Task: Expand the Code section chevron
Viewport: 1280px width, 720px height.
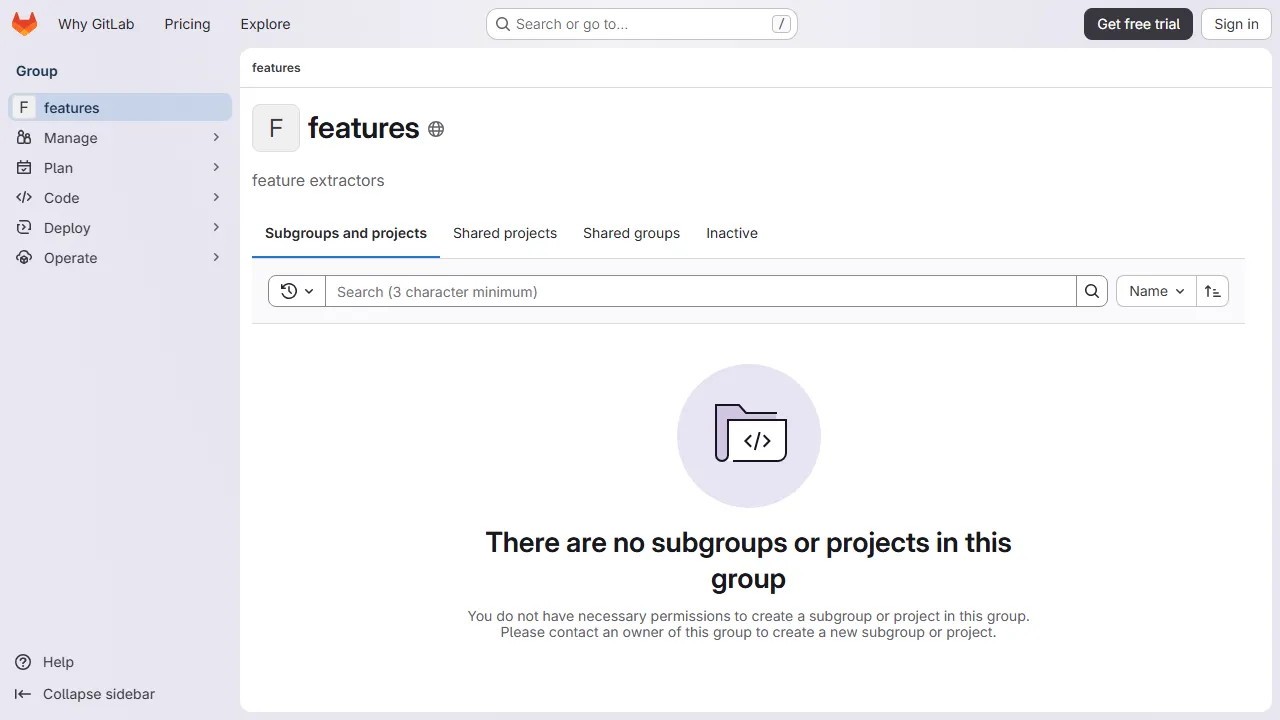Action: [x=216, y=198]
